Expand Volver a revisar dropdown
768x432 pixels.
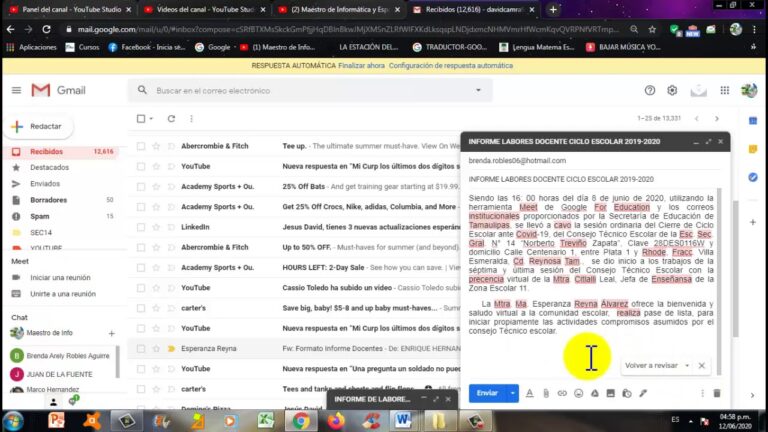tap(687, 366)
